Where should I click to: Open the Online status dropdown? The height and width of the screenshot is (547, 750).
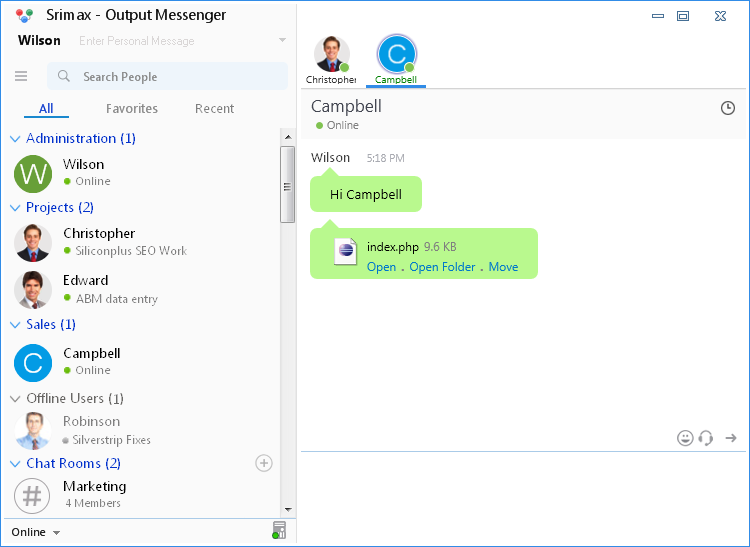(35, 532)
